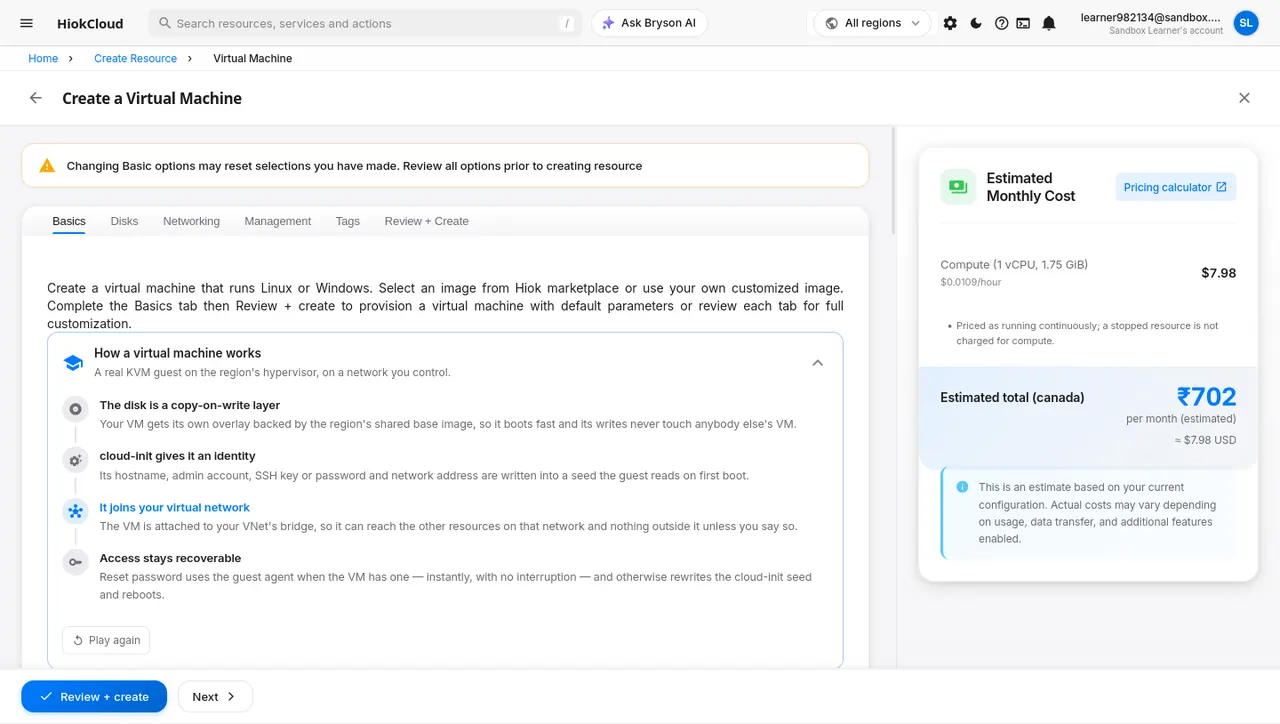Click the learner982134@sandbox account name

(x=1151, y=17)
